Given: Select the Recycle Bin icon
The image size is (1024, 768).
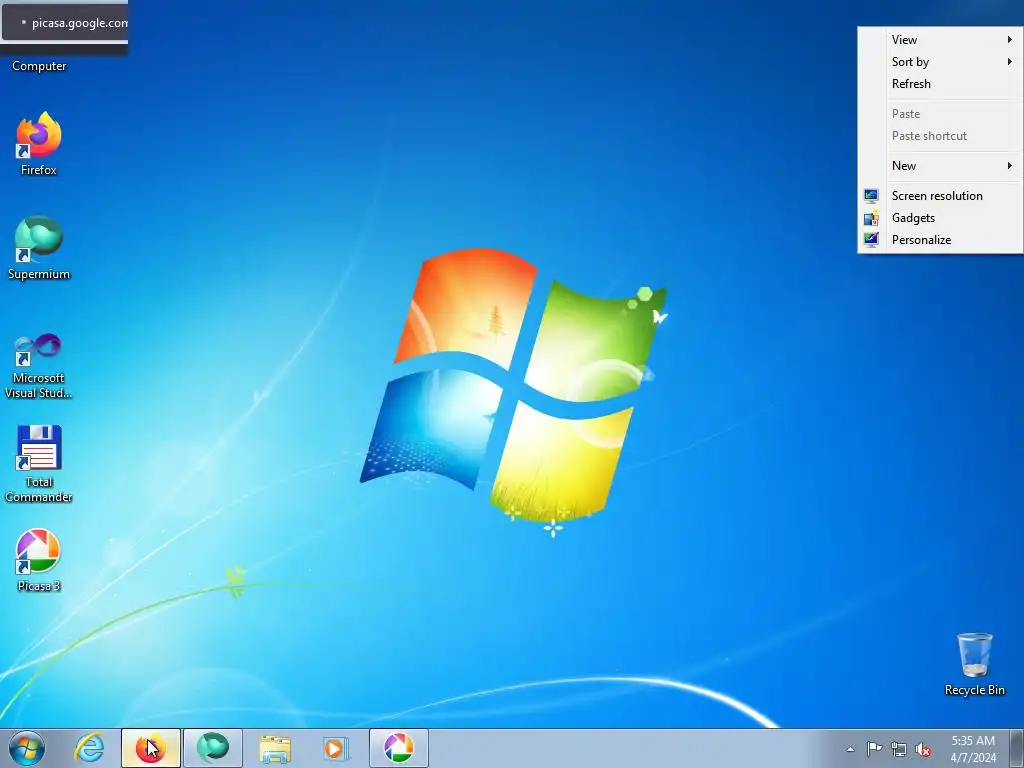Looking at the screenshot, I should pyautogui.click(x=974, y=664).
